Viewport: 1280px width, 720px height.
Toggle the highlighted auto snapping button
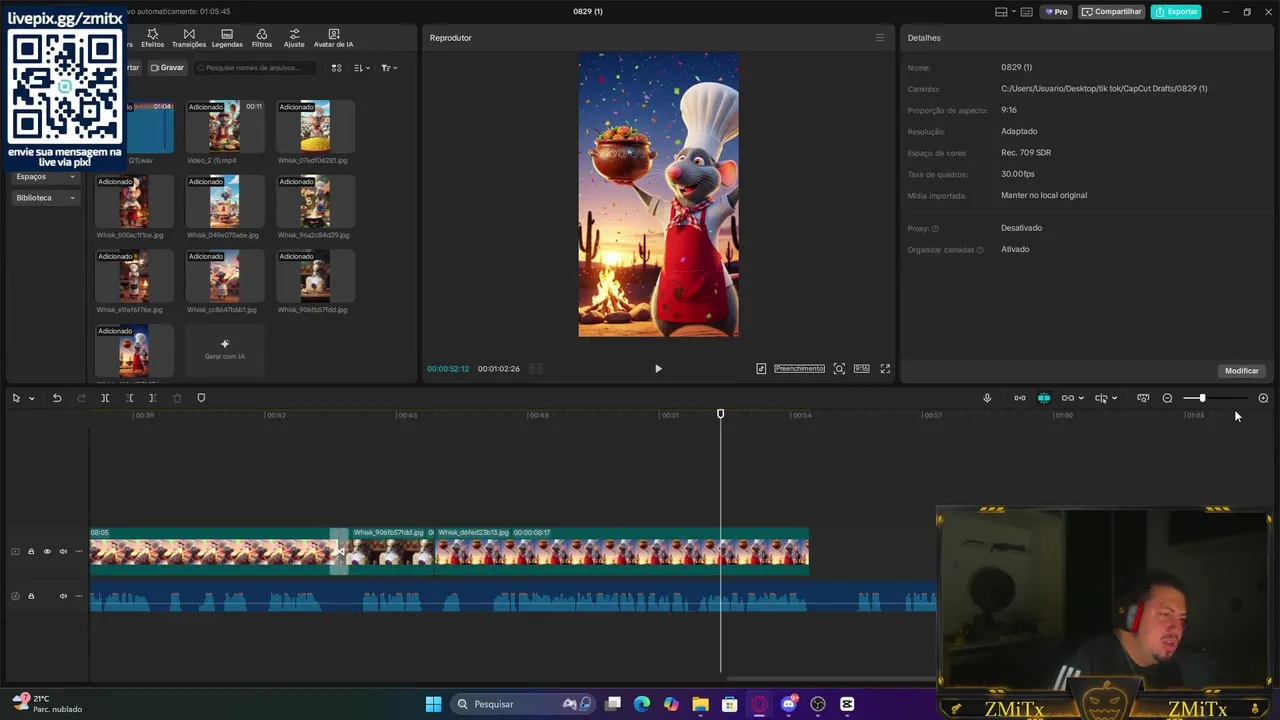(1043, 398)
